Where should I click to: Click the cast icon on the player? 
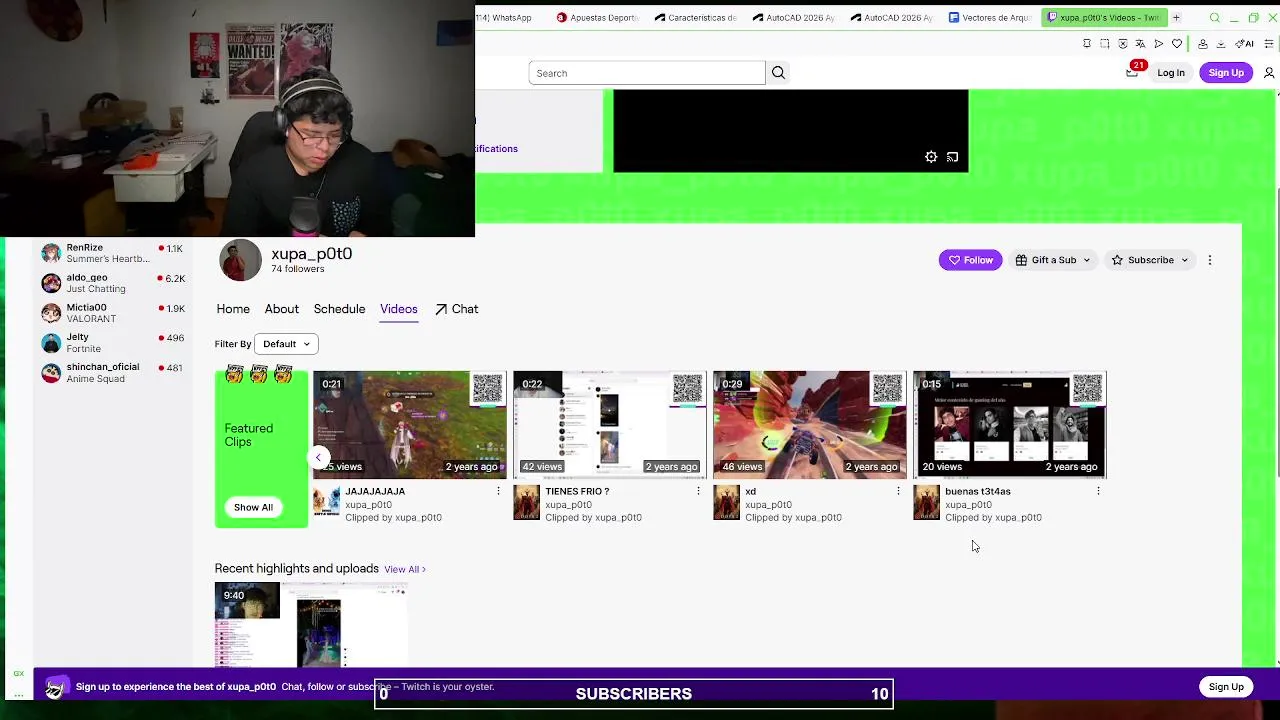pos(952,157)
